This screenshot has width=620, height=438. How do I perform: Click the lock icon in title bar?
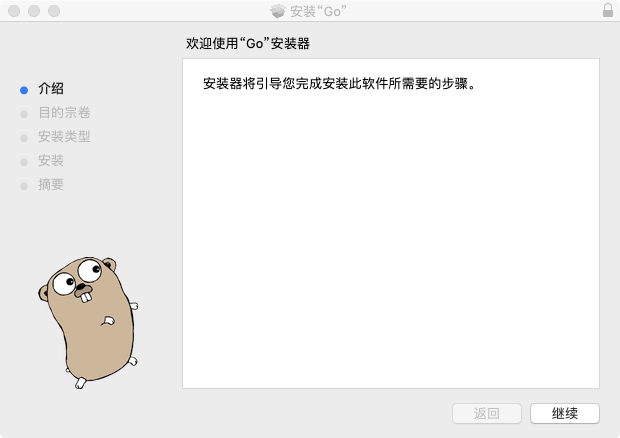coord(608,10)
